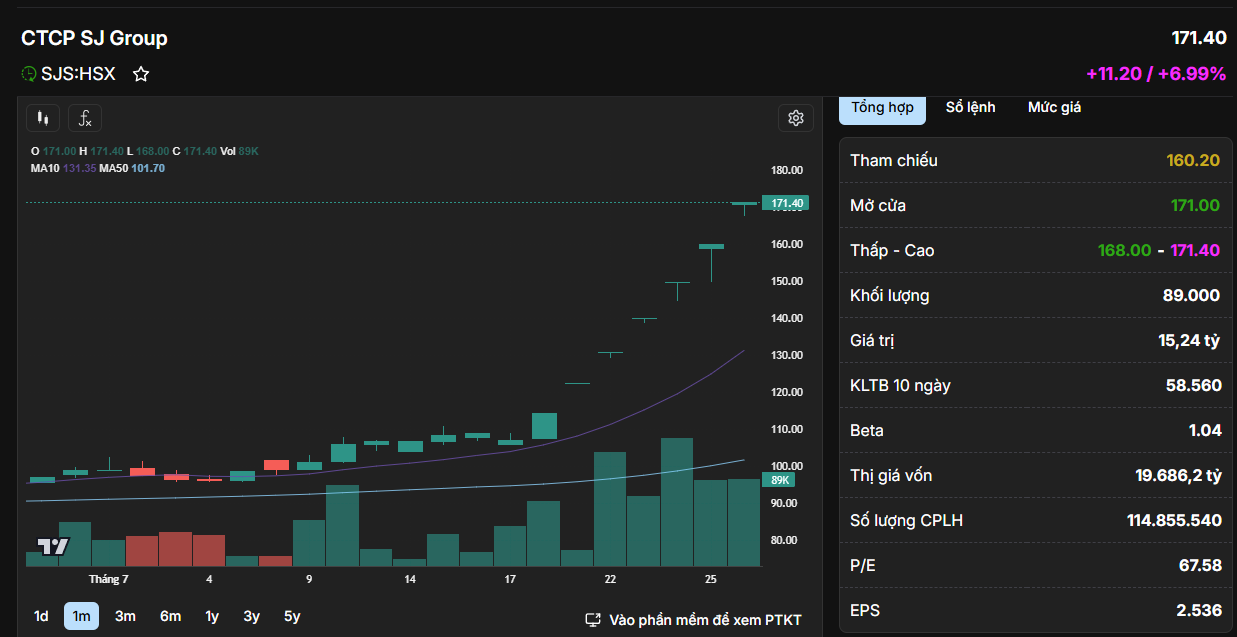Open the Tổng hợp tab
The width and height of the screenshot is (1237, 637).
(882, 108)
